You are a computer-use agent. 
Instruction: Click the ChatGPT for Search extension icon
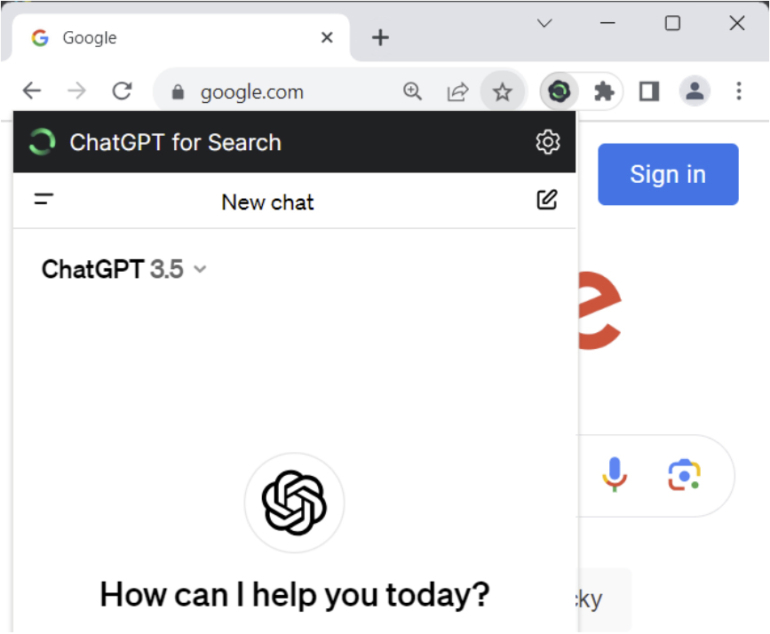pyautogui.click(x=559, y=92)
